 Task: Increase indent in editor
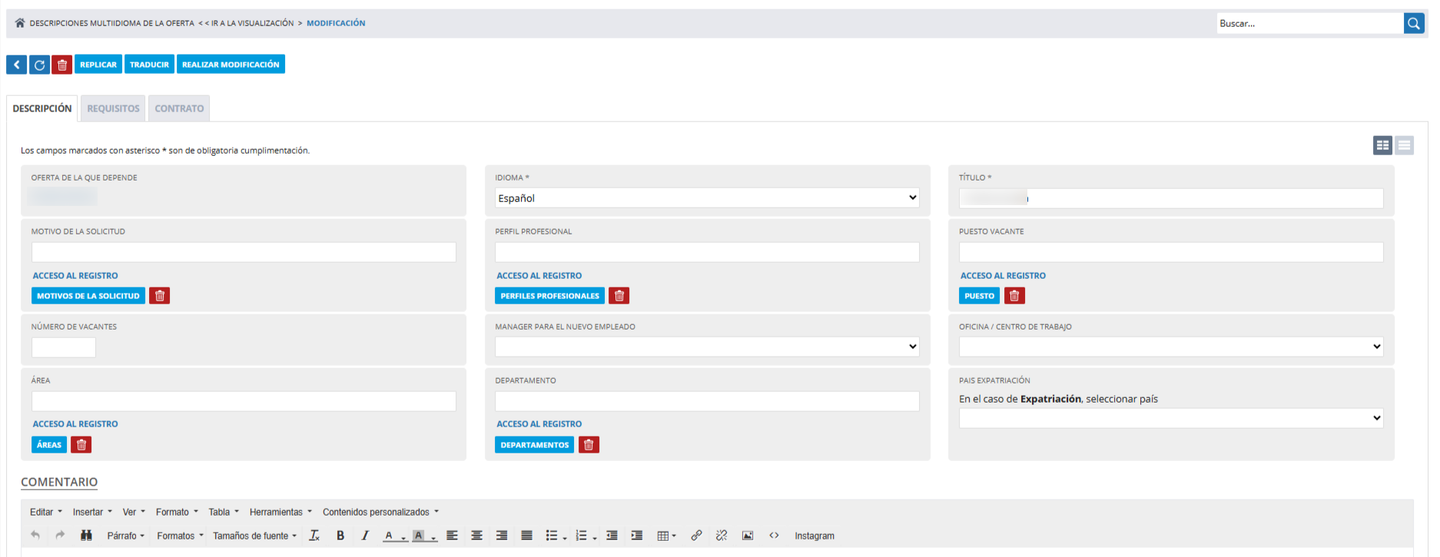point(637,536)
